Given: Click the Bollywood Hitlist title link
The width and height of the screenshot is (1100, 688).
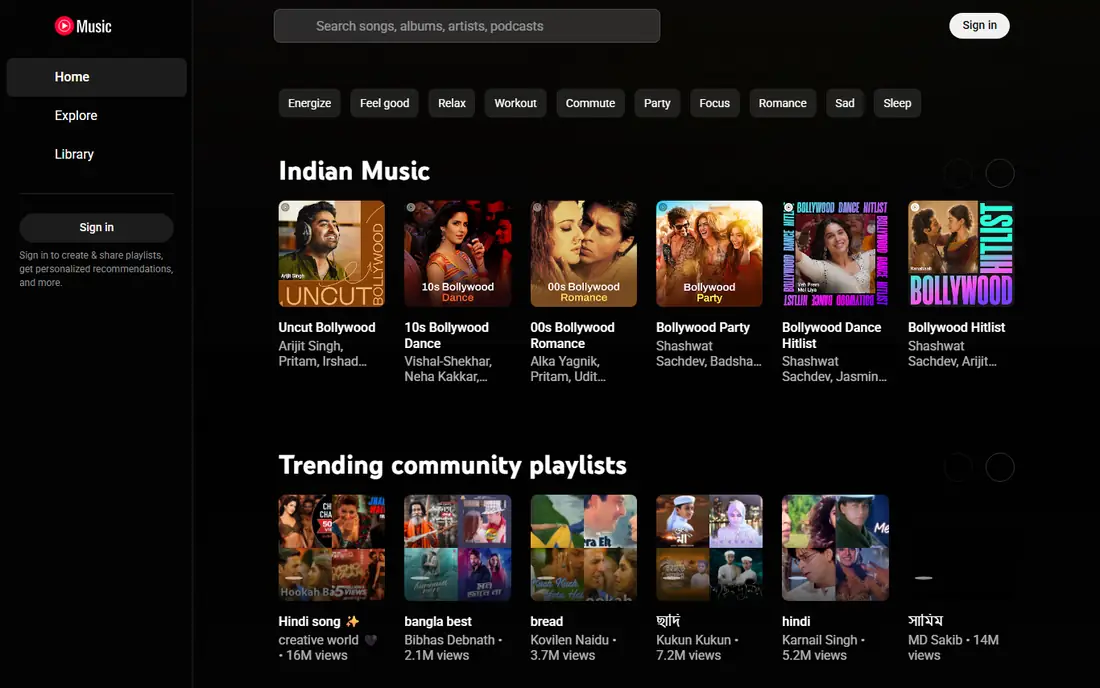Looking at the screenshot, I should pos(956,328).
